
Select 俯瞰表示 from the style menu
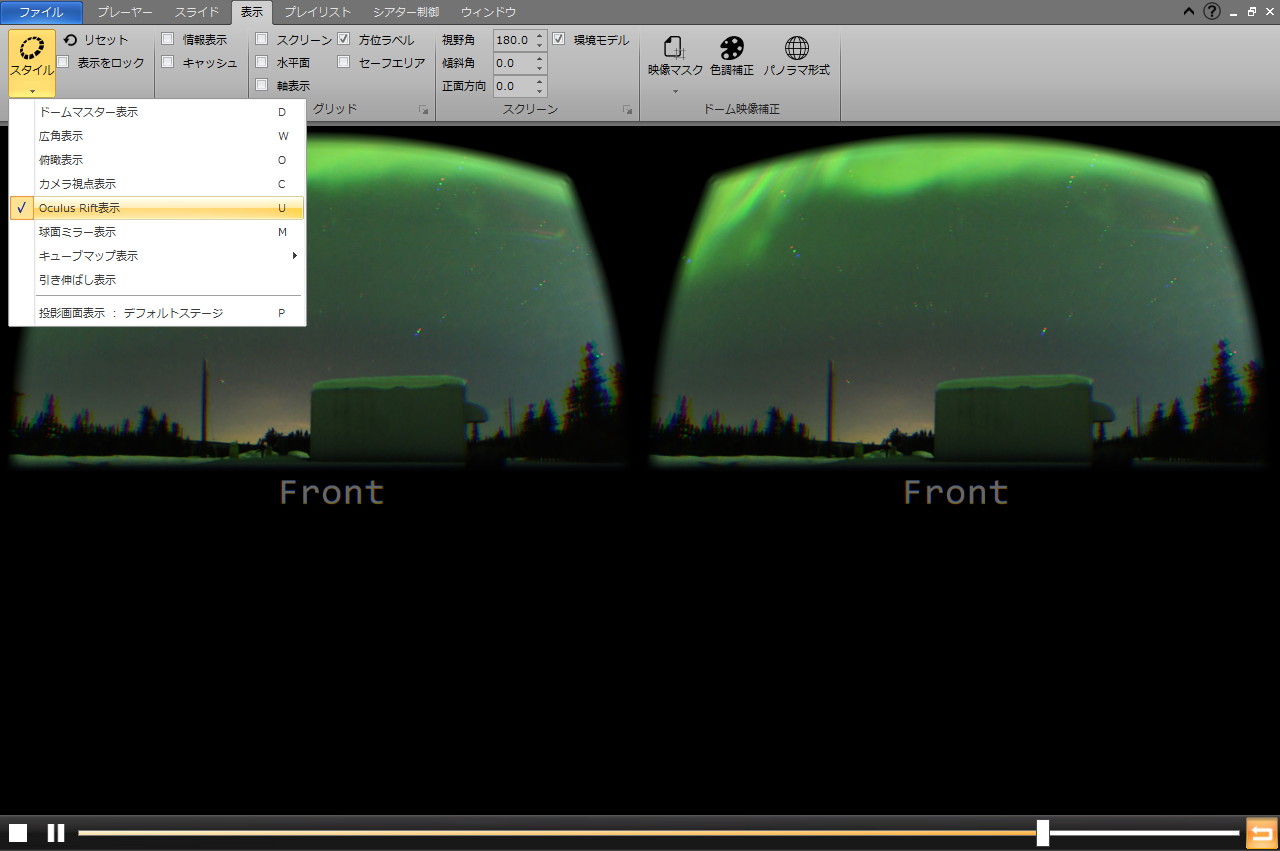(x=157, y=160)
